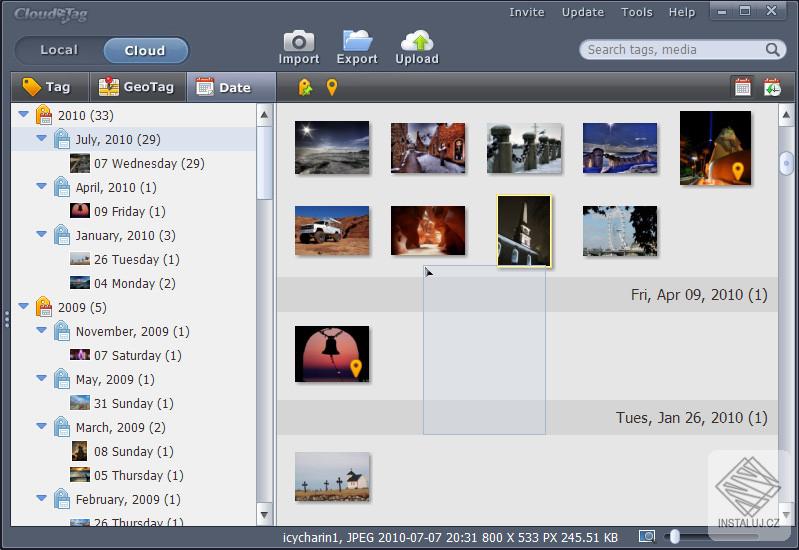Image resolution: width=799 pixels, height=550 pixels.
Task: Click the small thumbnail beside 07 Wednesday
Action: click(79, 163)
